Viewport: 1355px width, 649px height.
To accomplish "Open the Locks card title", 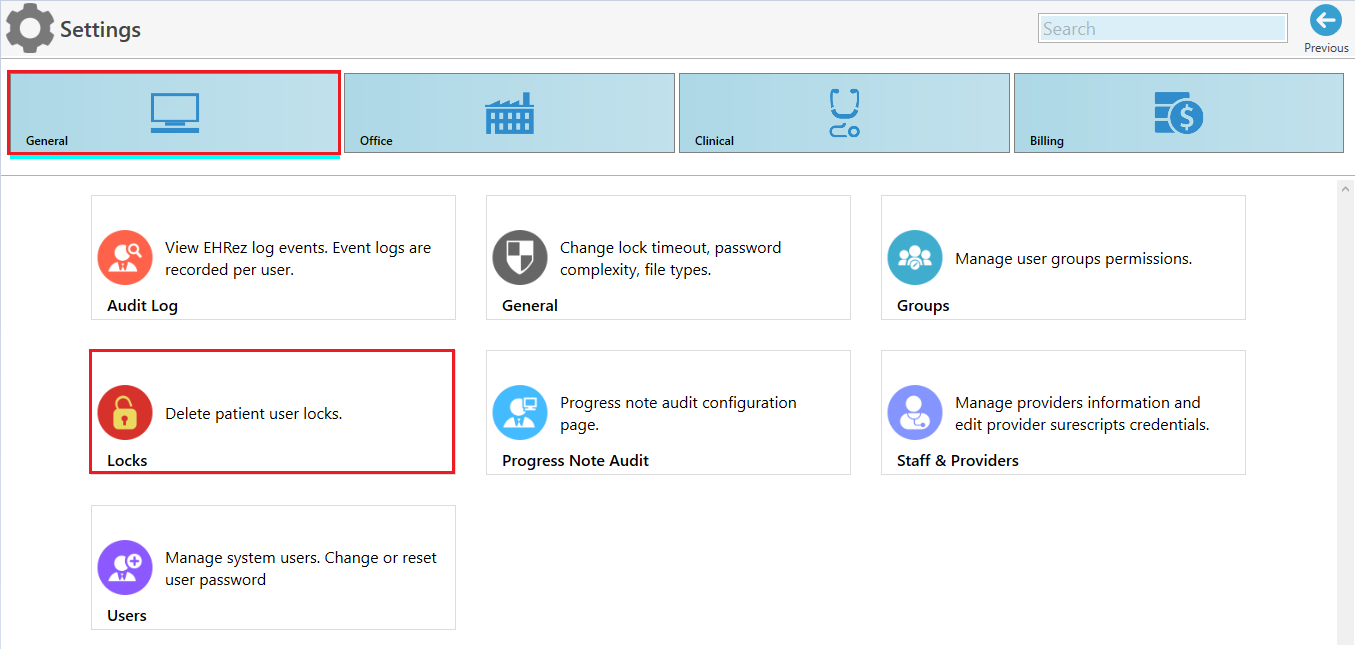I will point(127,461).
